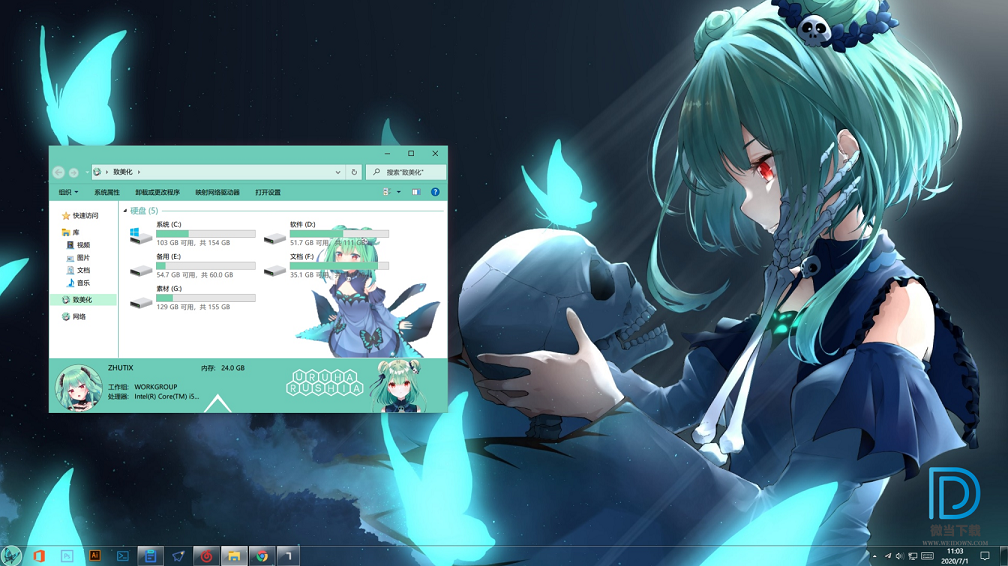Open PowerShell terminal from taskbar
This screenshot has width=1008, height=566.
[122, 556]
